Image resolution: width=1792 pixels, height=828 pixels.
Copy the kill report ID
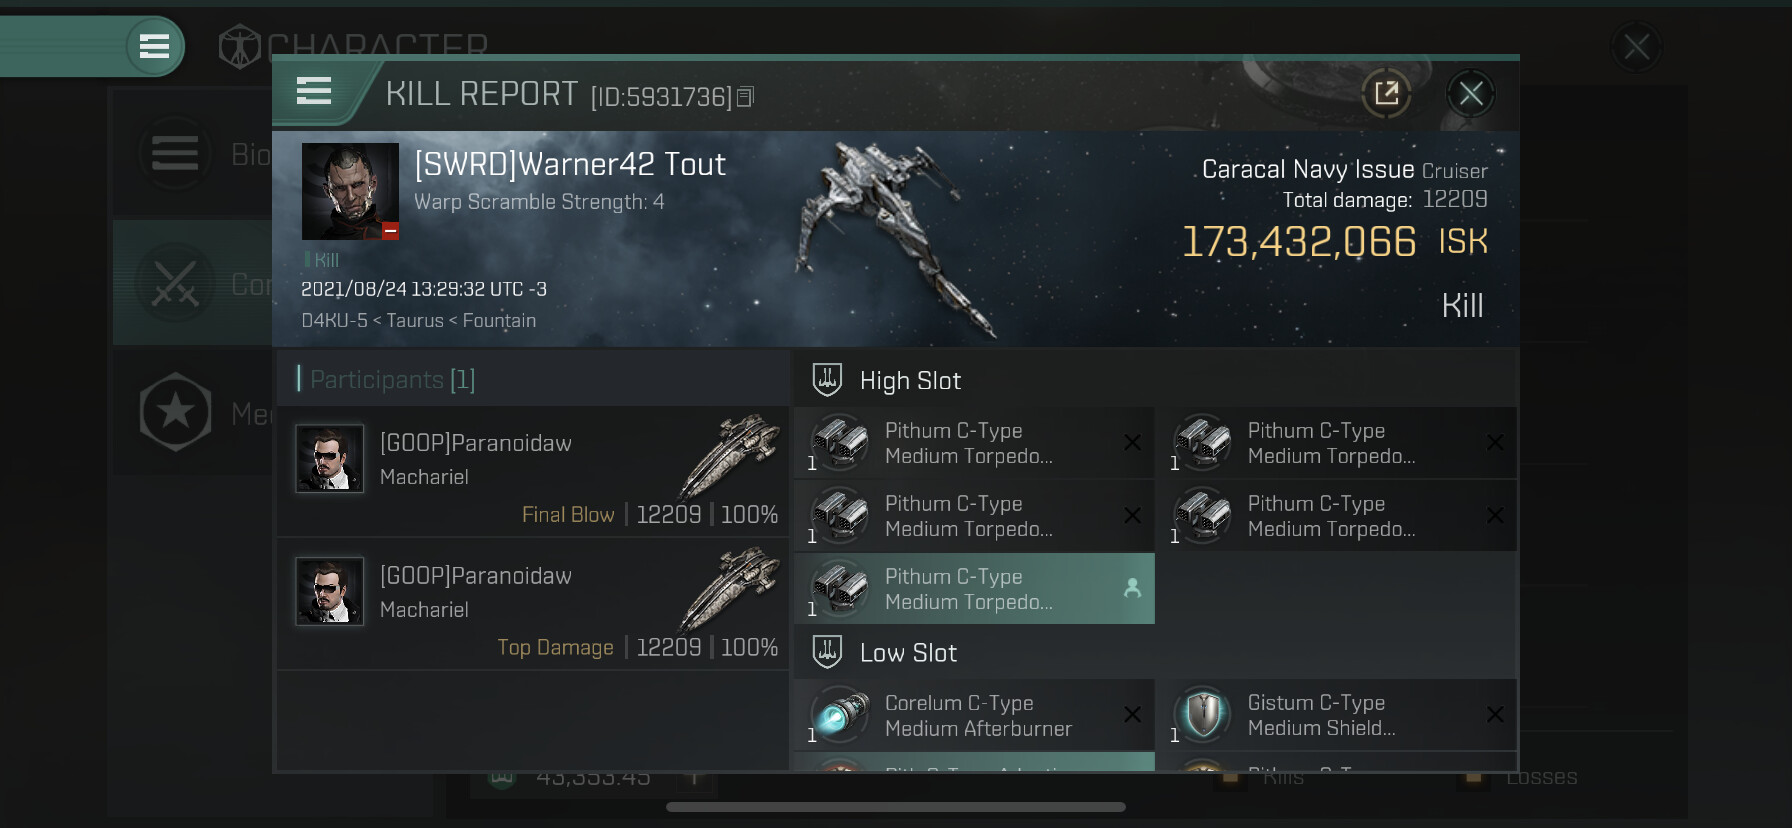click(x=745, y=97)
